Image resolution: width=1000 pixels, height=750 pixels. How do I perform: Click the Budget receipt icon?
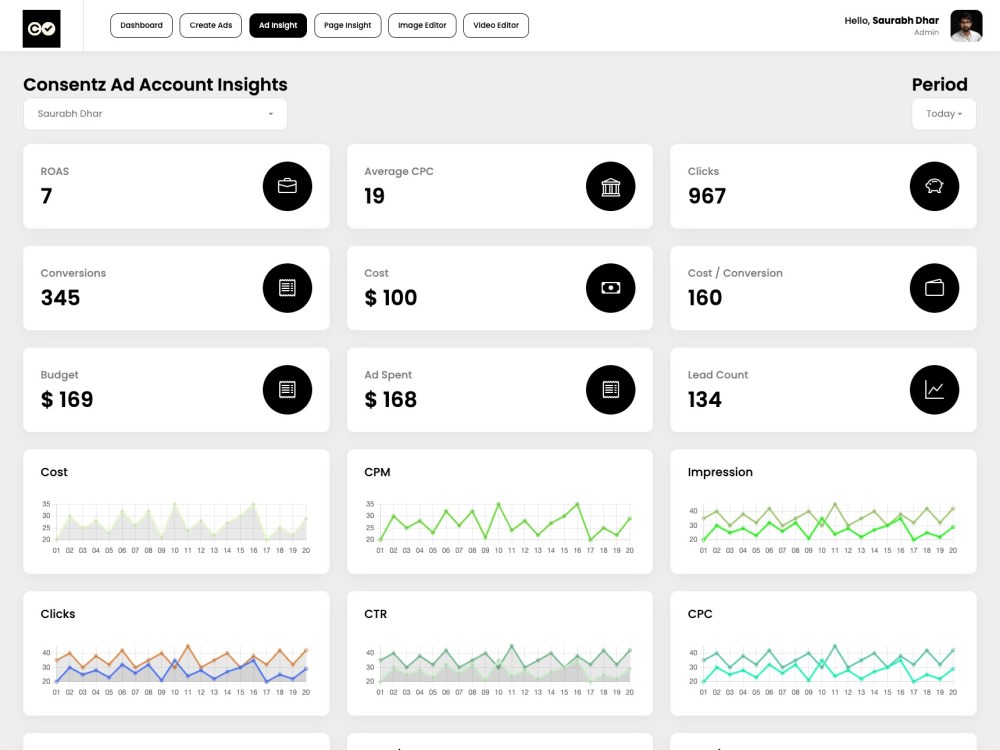287,390
